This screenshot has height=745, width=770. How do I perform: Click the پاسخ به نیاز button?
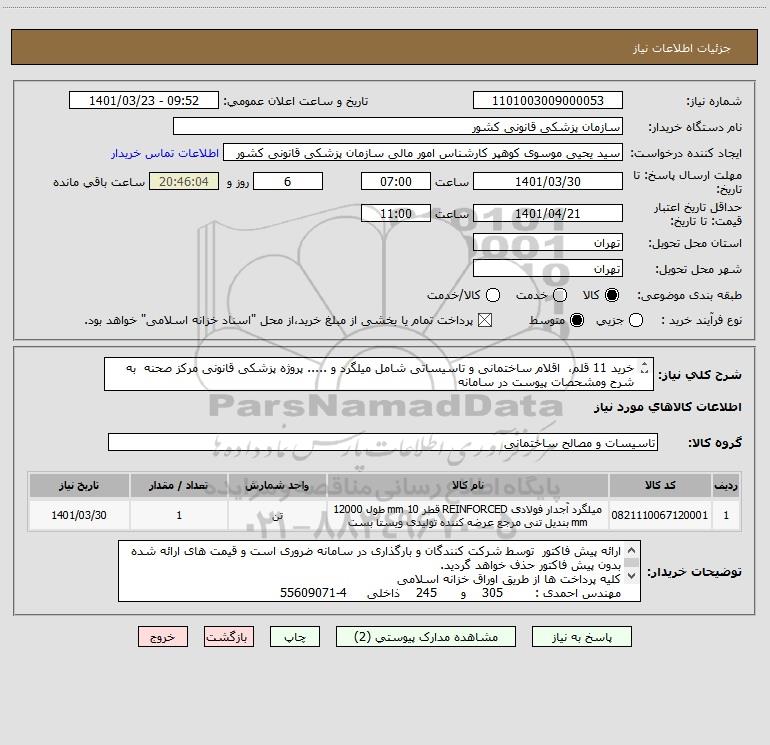(x=582, y=637)
